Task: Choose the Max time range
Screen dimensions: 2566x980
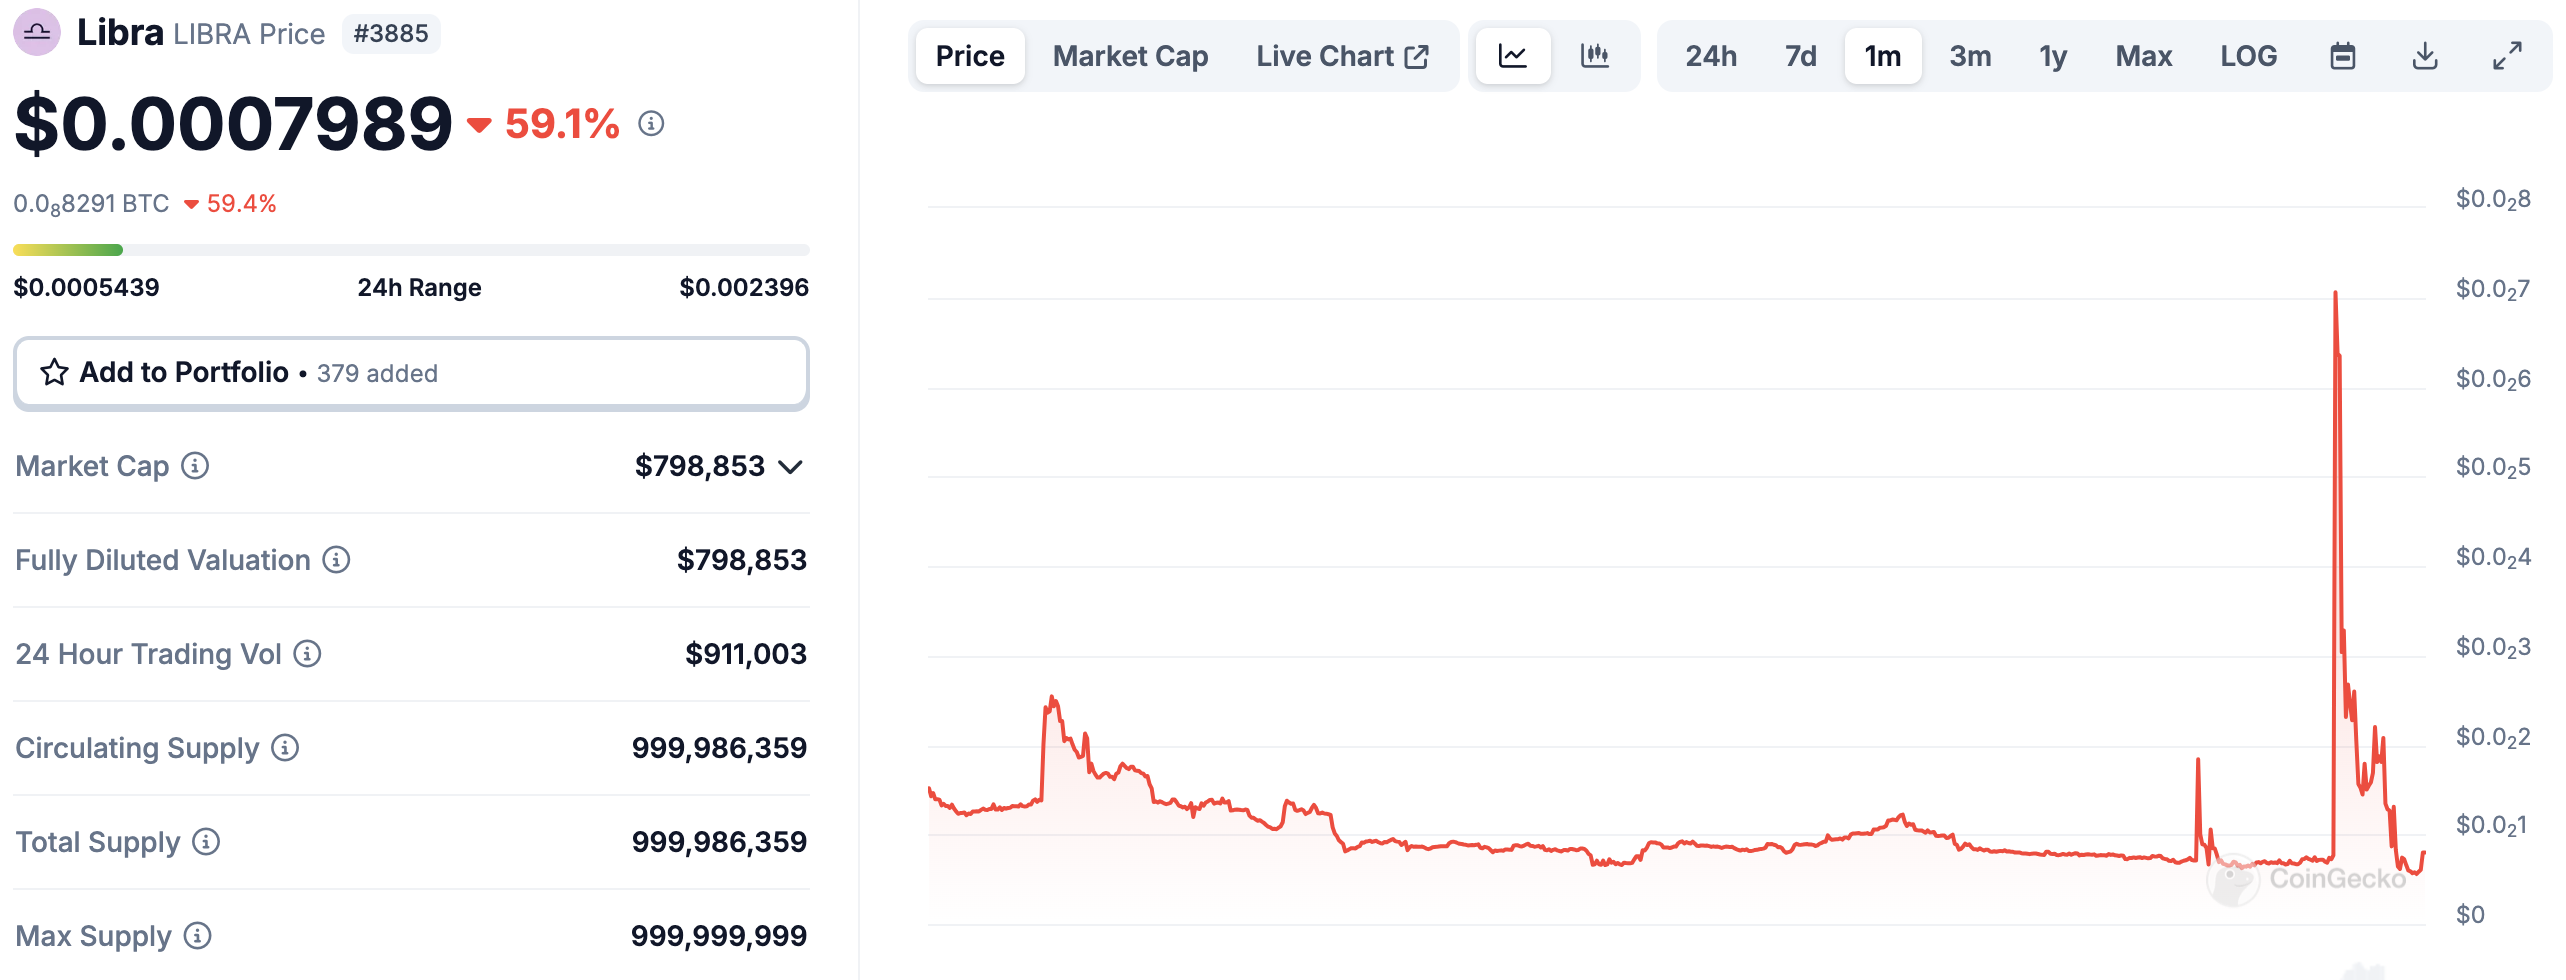Action: [2143, 56]
